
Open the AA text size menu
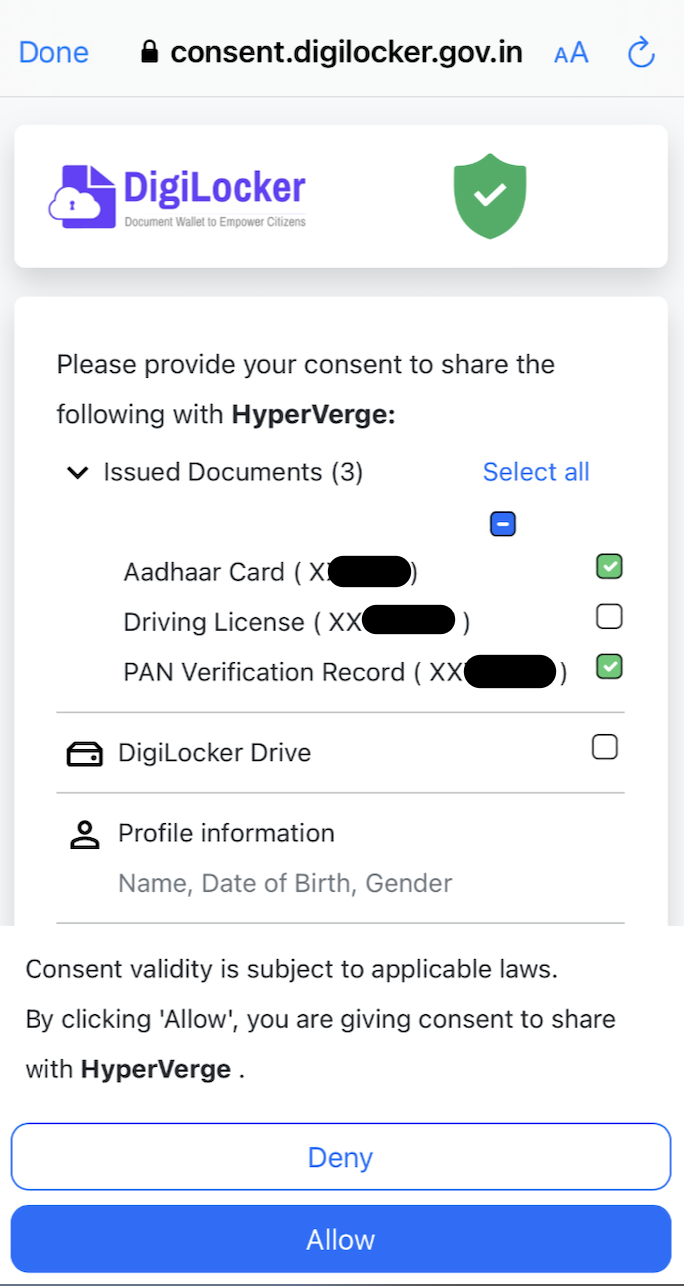pos(571,53)
